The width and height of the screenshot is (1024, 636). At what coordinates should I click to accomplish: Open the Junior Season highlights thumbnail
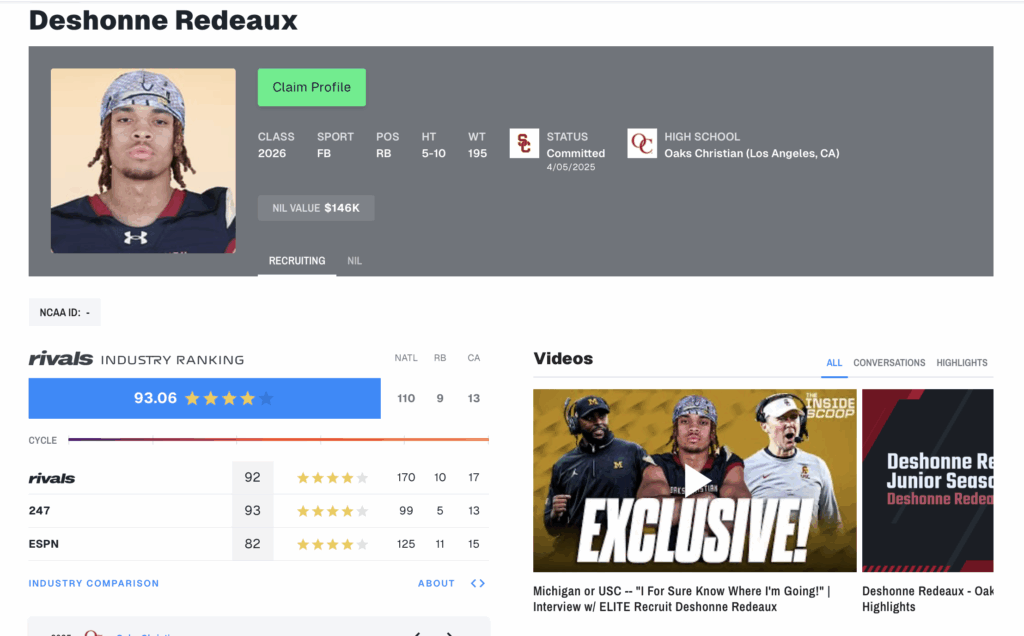[x=927, y=481]
